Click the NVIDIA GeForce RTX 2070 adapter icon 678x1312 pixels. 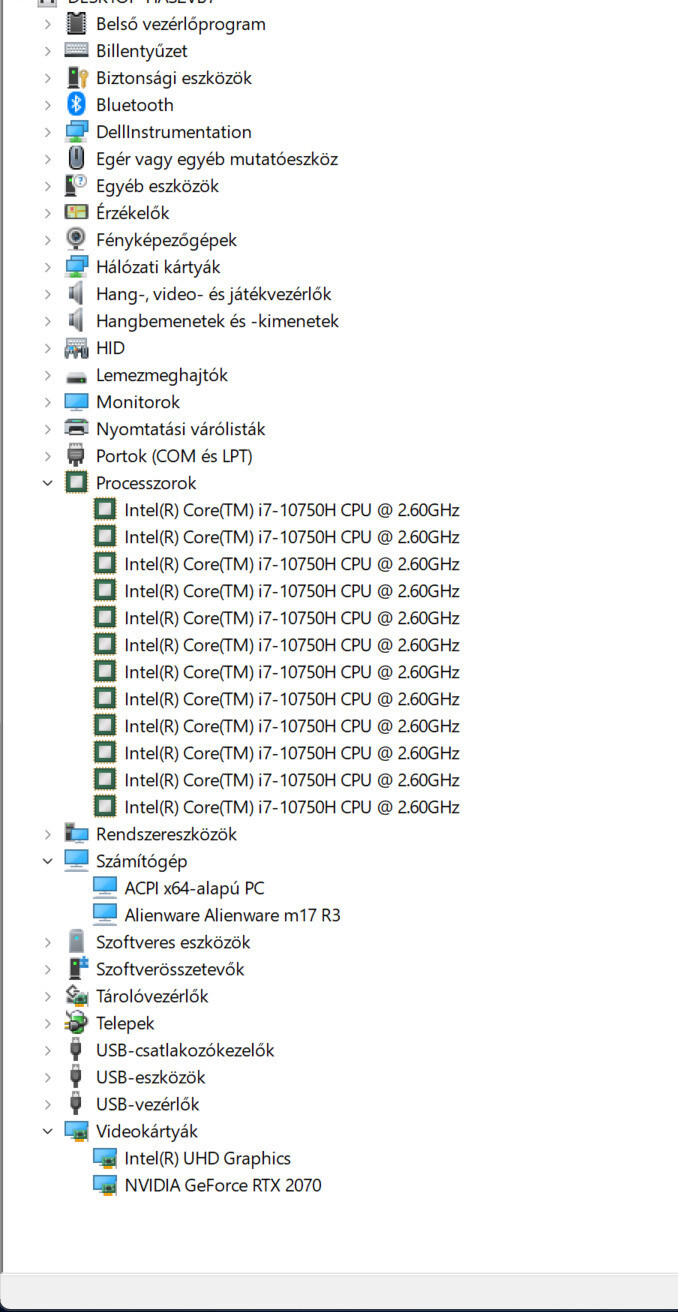[x=105, y=1185]
